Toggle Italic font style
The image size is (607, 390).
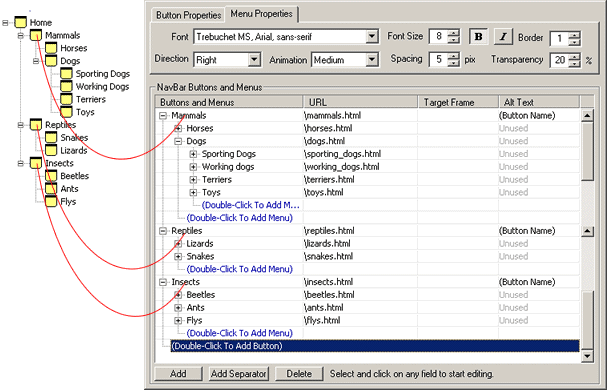(503, 37)
